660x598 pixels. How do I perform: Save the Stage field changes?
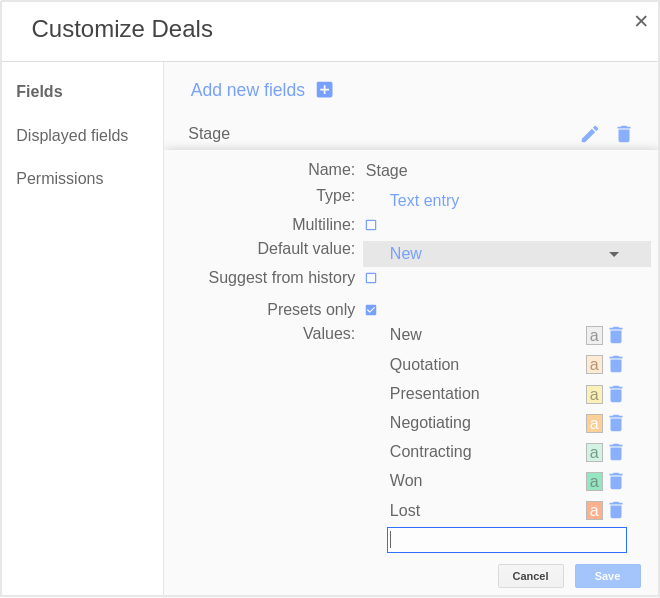[x=607, y=576]
